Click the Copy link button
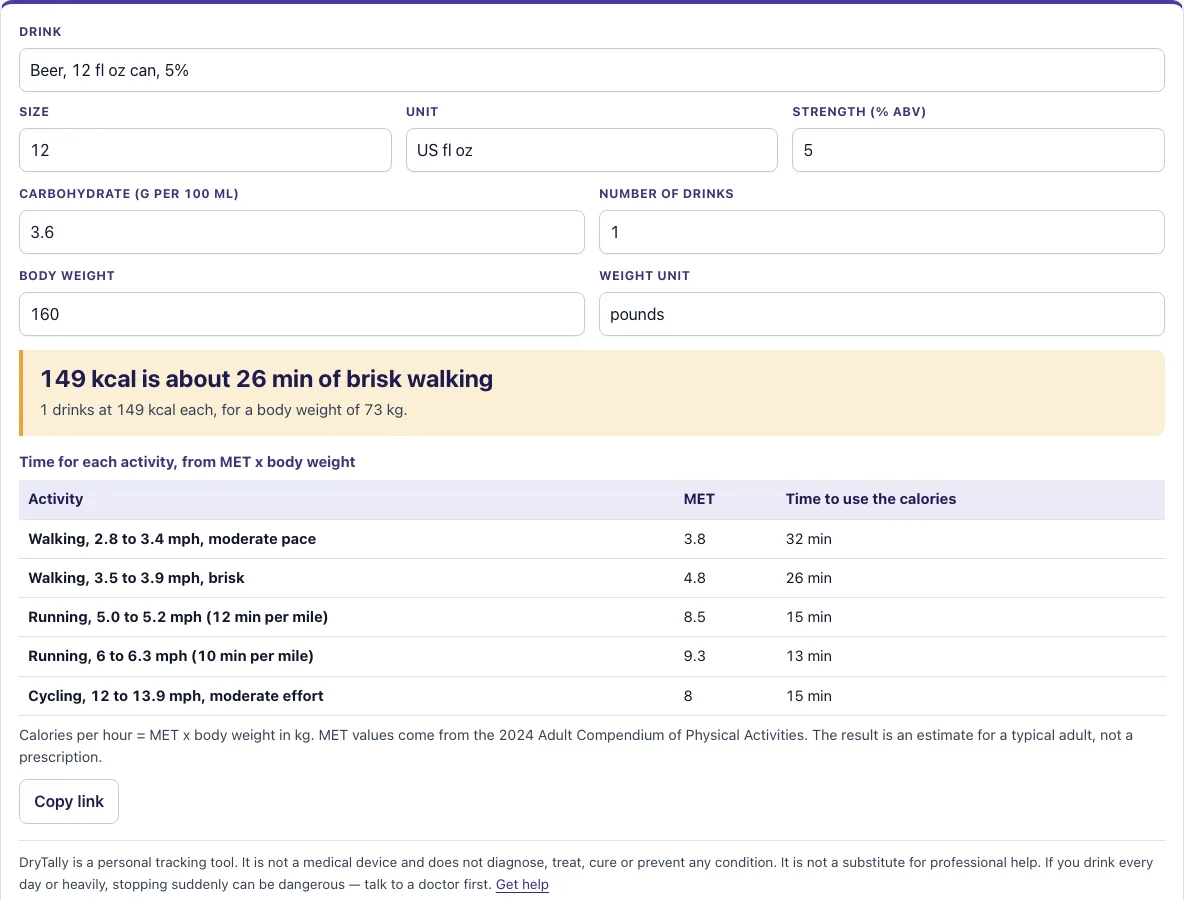 point(69,801)
